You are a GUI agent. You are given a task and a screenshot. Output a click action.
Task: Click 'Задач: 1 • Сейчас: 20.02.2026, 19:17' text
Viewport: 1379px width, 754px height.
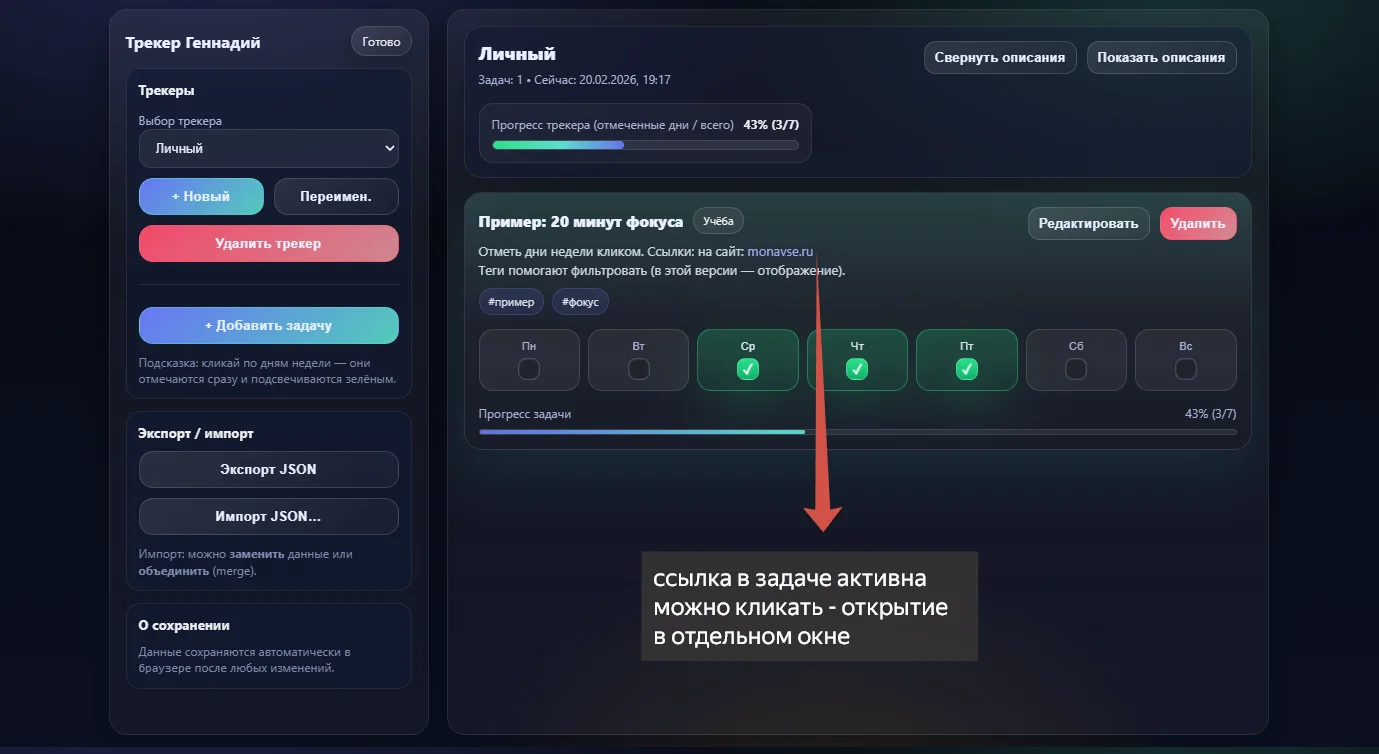tap(575, 79)
